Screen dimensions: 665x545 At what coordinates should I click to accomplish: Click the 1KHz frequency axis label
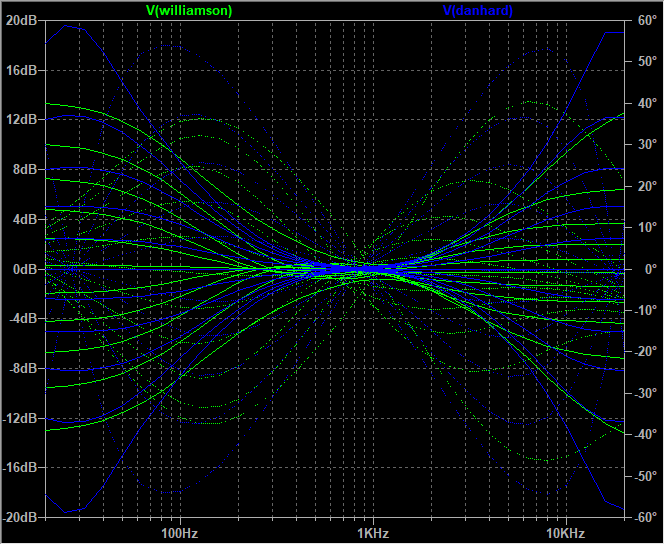tap(373, 533)
